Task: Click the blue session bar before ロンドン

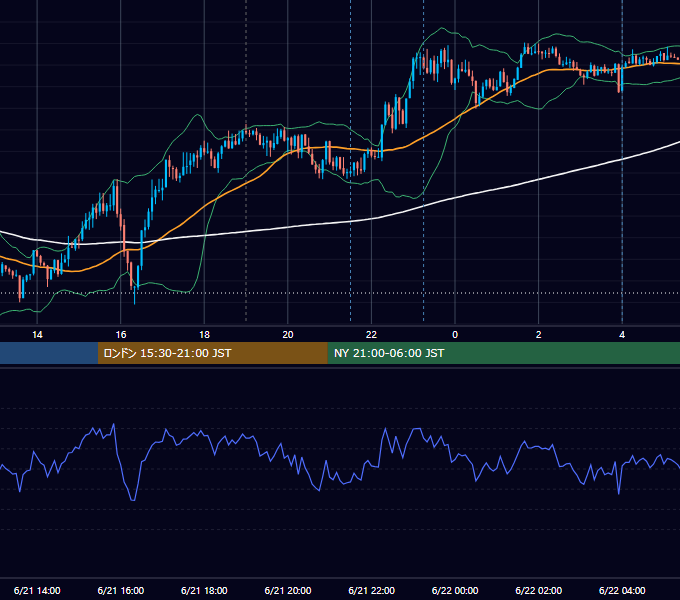Action: pos(49,353)
